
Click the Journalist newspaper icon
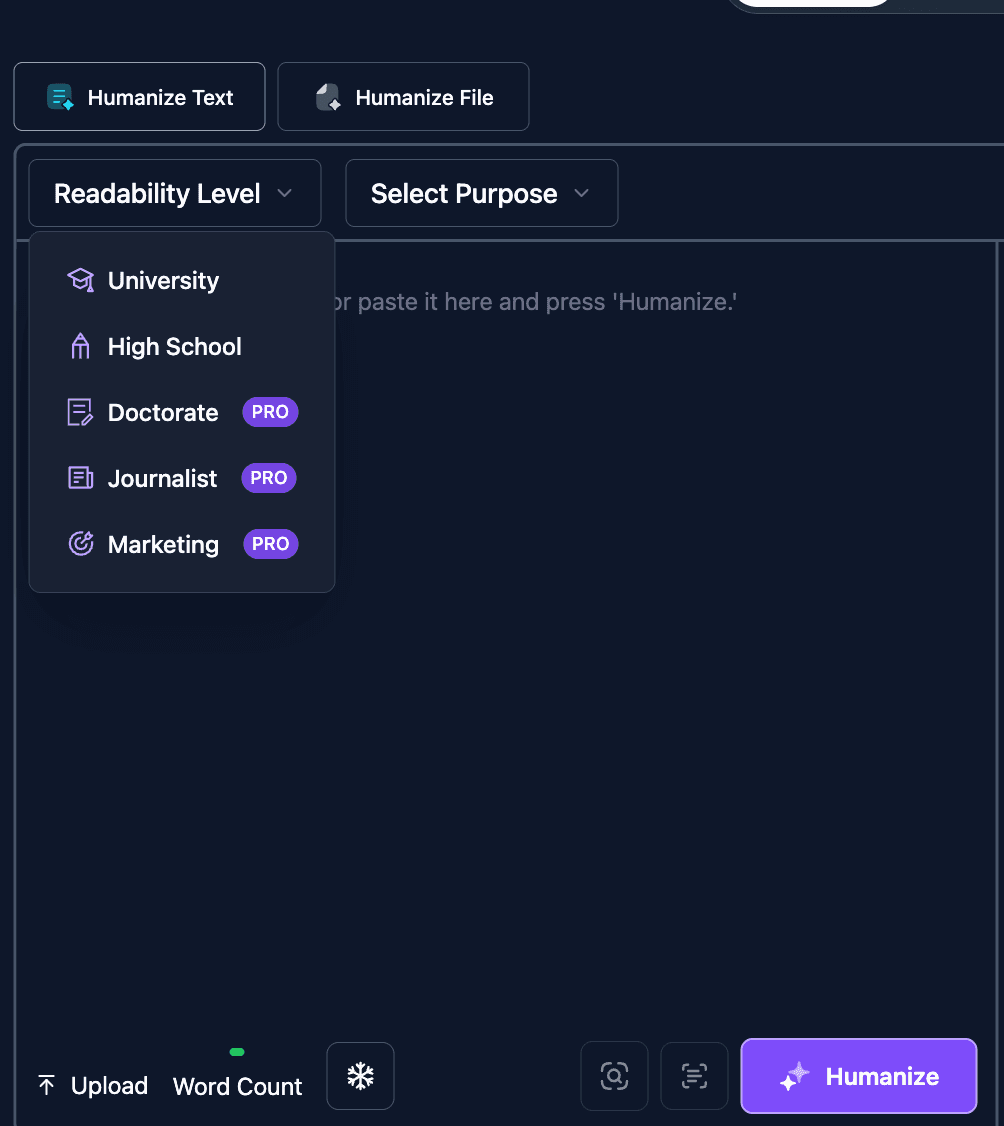click(x=80, y=478)
